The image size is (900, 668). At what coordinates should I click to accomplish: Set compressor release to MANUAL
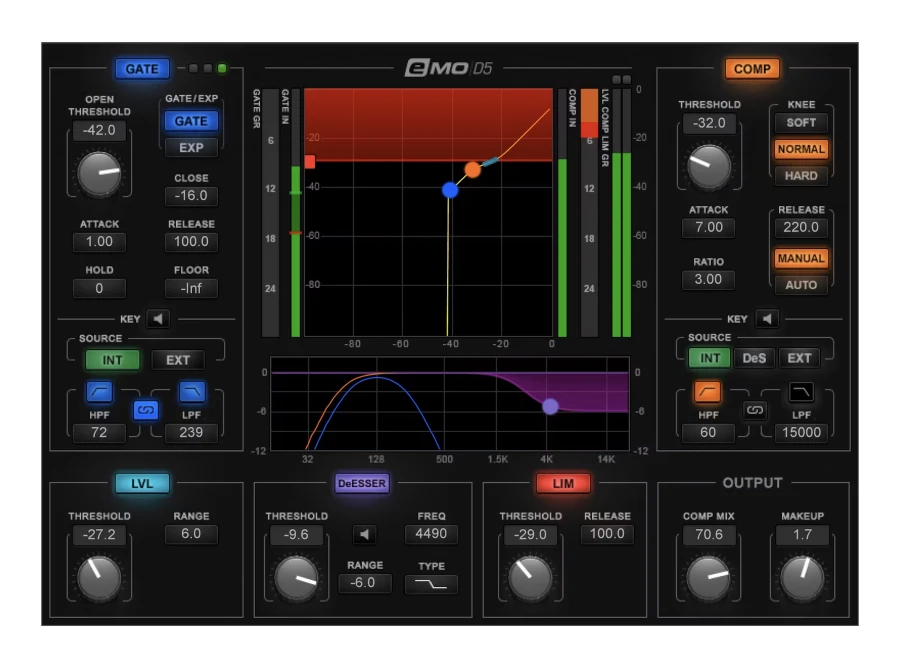coord(801,258)
